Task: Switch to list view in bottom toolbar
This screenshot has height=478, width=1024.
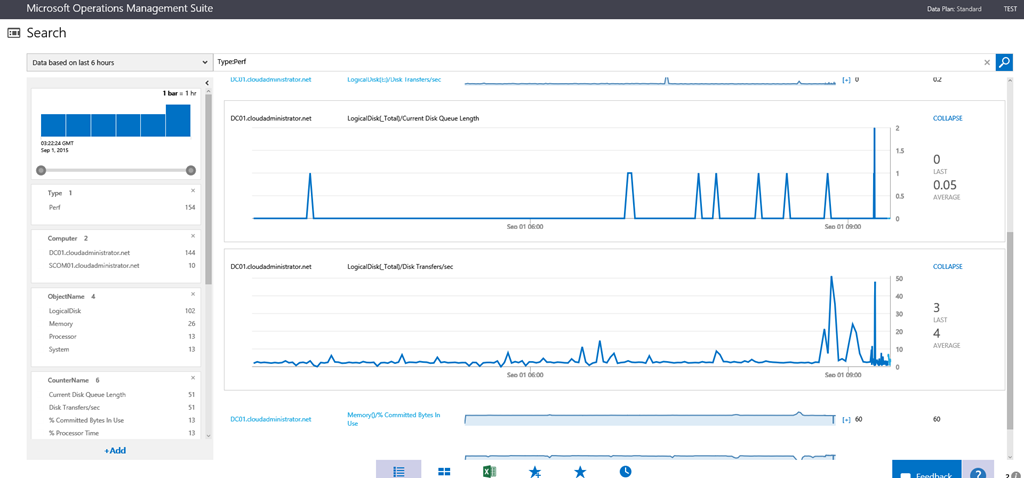Action: 398,471
